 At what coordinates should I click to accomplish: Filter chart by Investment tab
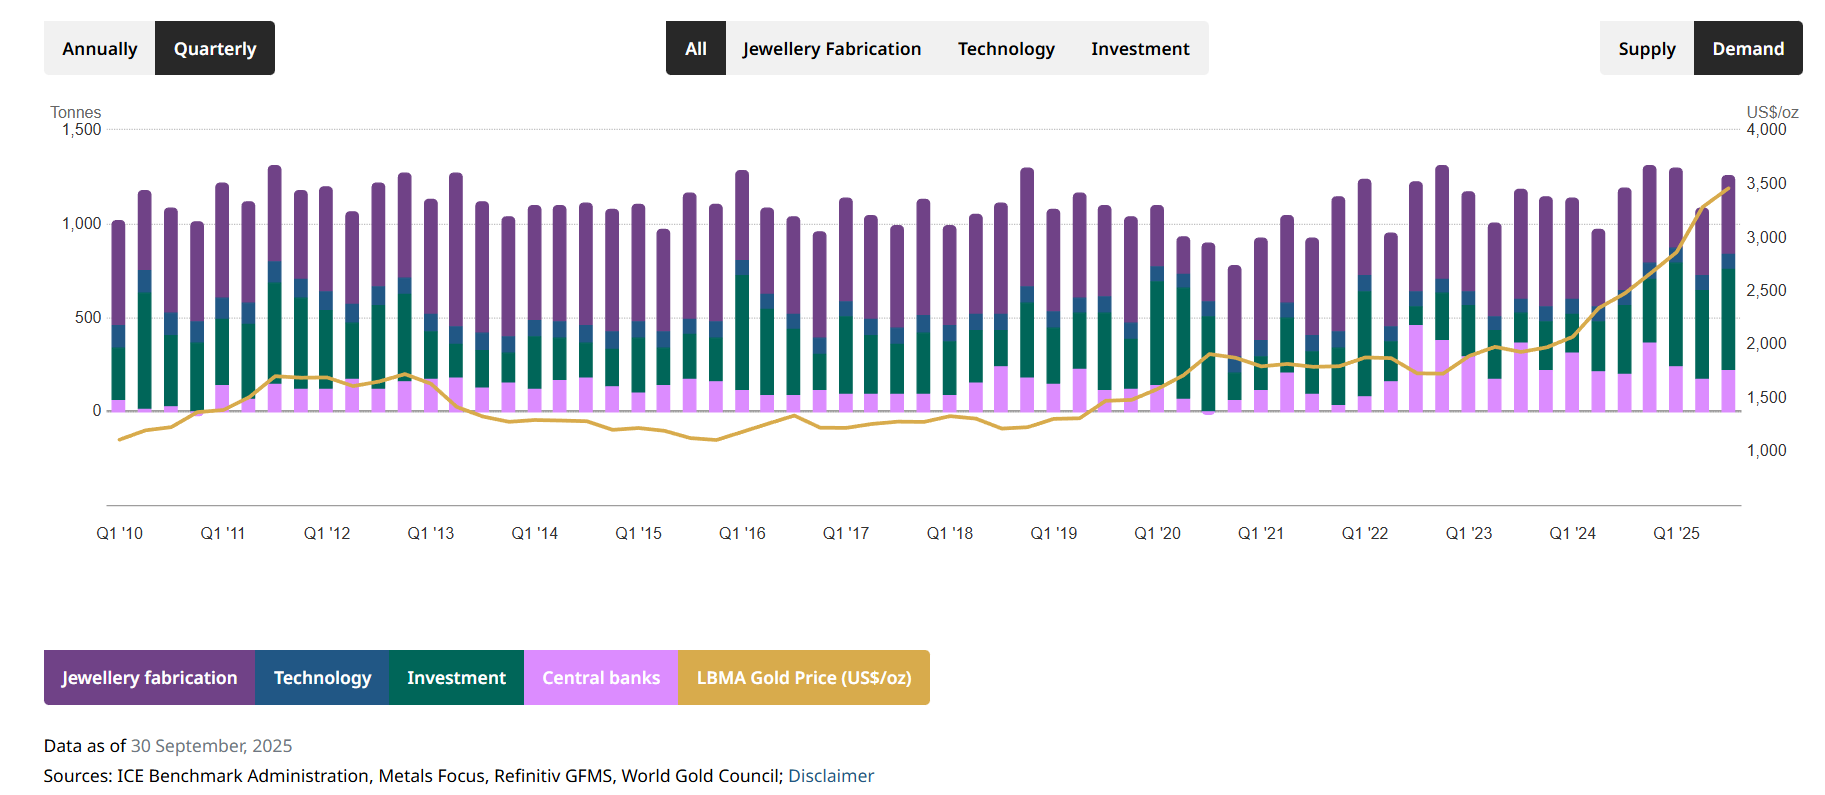[1139, 48]
